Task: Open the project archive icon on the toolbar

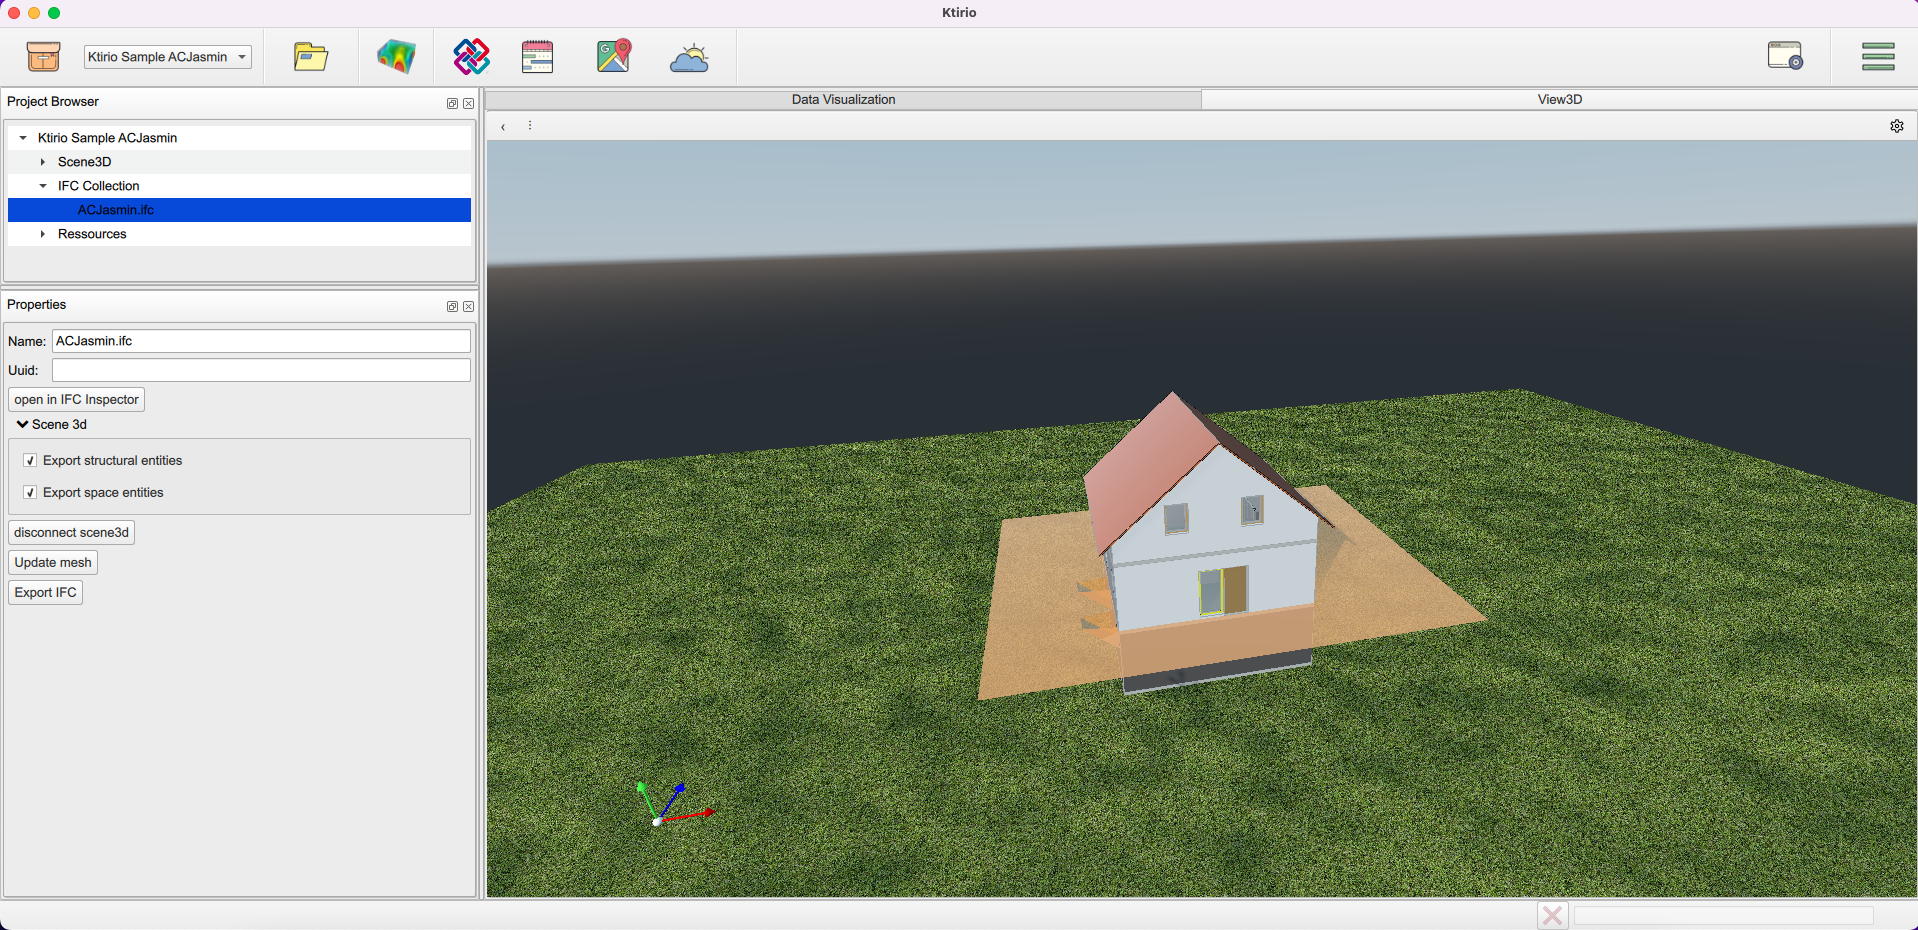Action: [x=42, y=56]
